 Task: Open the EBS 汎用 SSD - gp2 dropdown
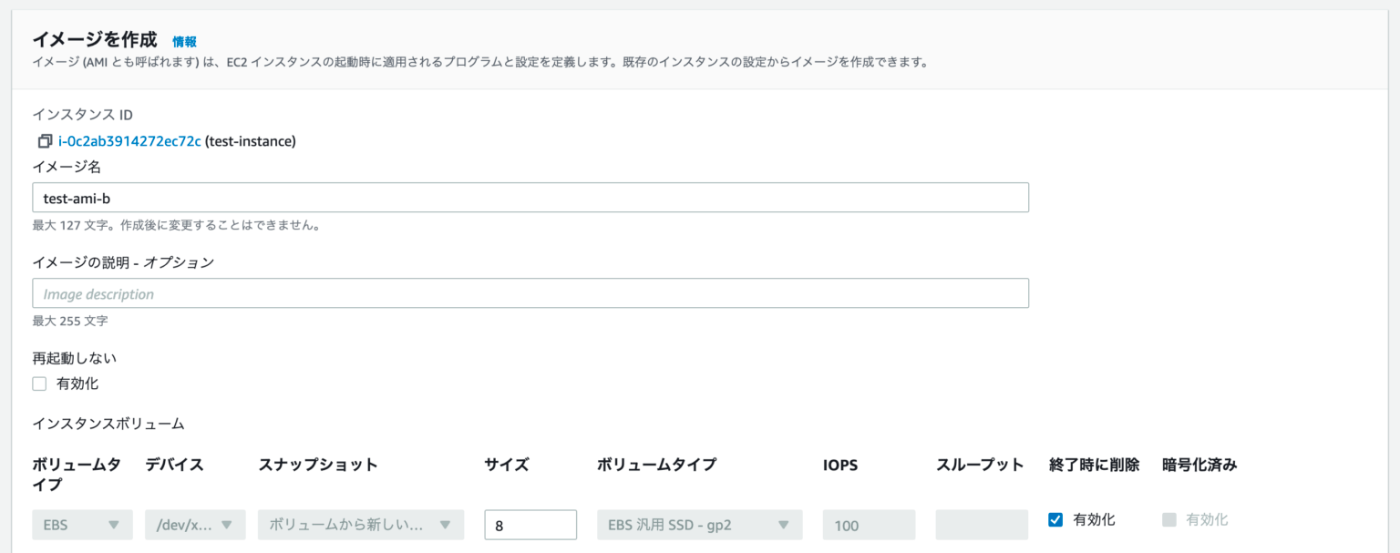point(699,525)
